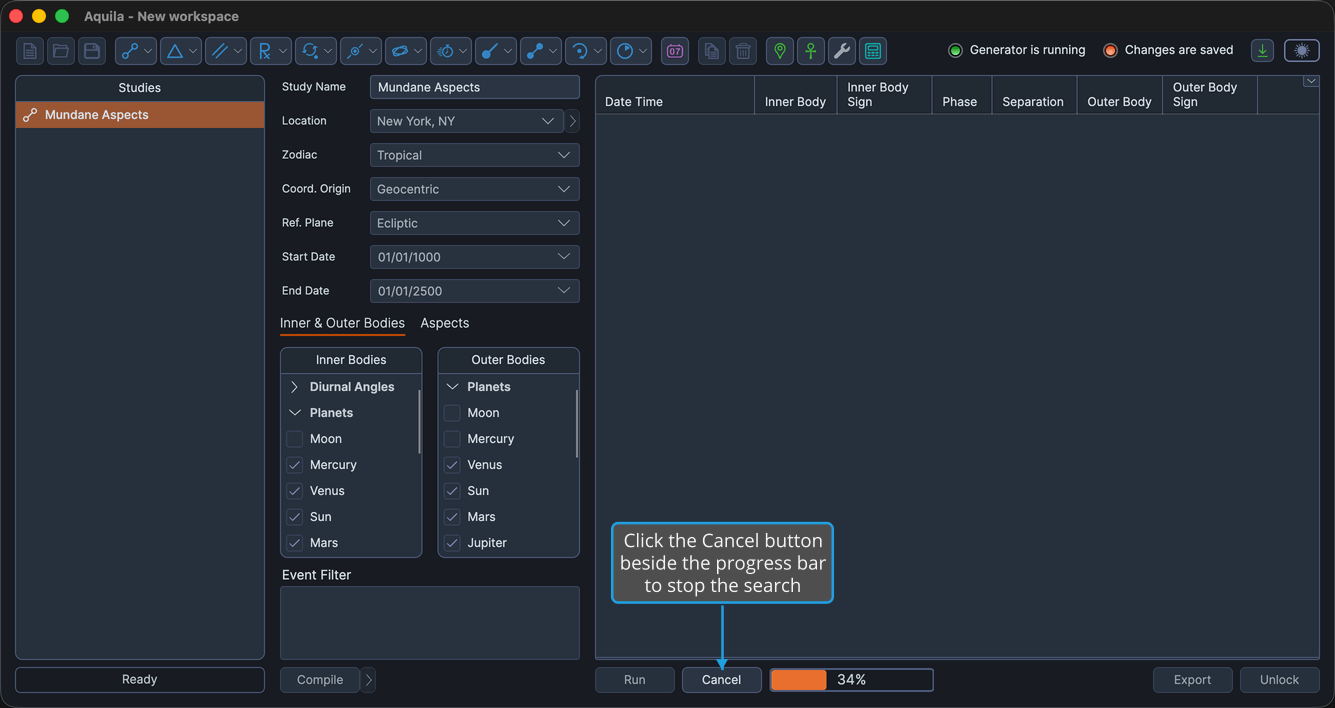Screen dimensions: 1335x708
Task: Click the green location pin icon
Action: (x=780, y=51)
